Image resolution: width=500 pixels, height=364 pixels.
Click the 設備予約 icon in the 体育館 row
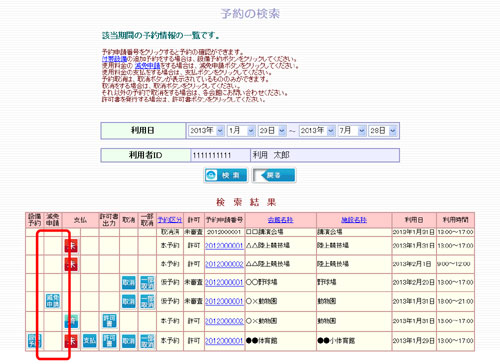(35, 341)
